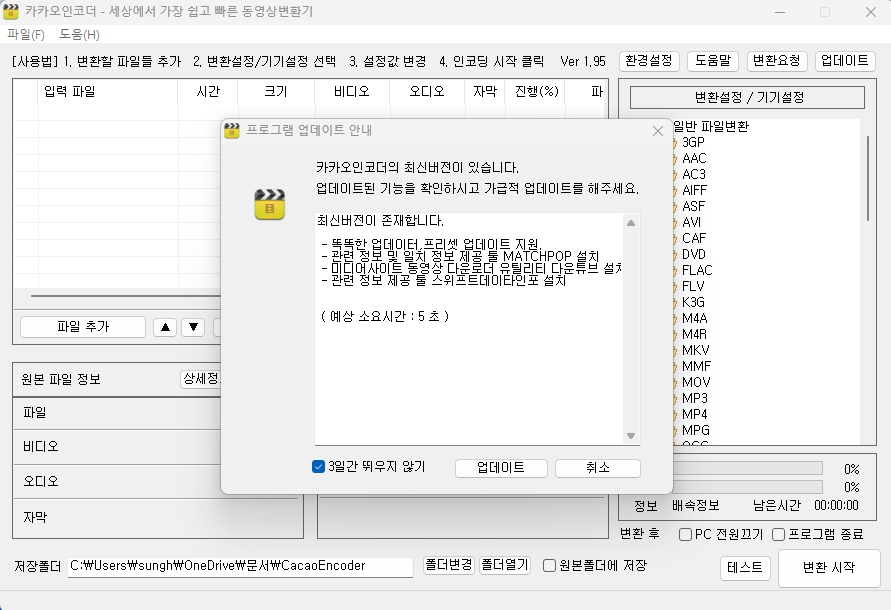Click the 원본 파일 정보 heading
Screen dimensions: 891x610
tap(61, 379)
